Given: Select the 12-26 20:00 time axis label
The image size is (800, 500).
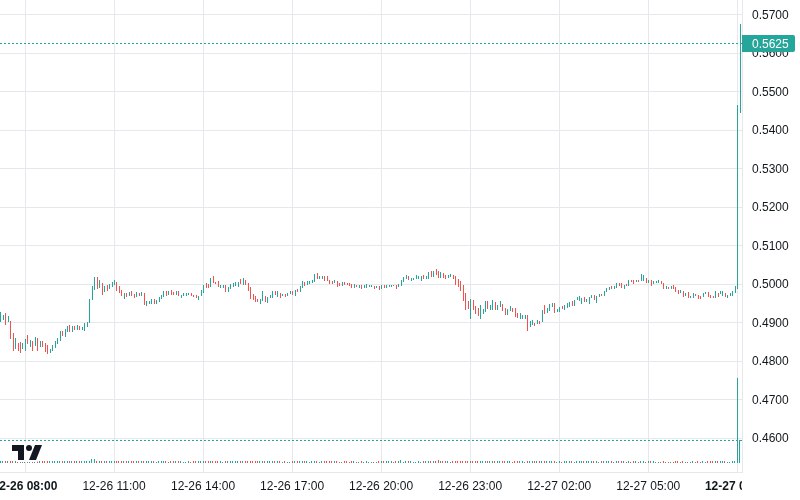Looking at the screenshot, I should [381, 486].
